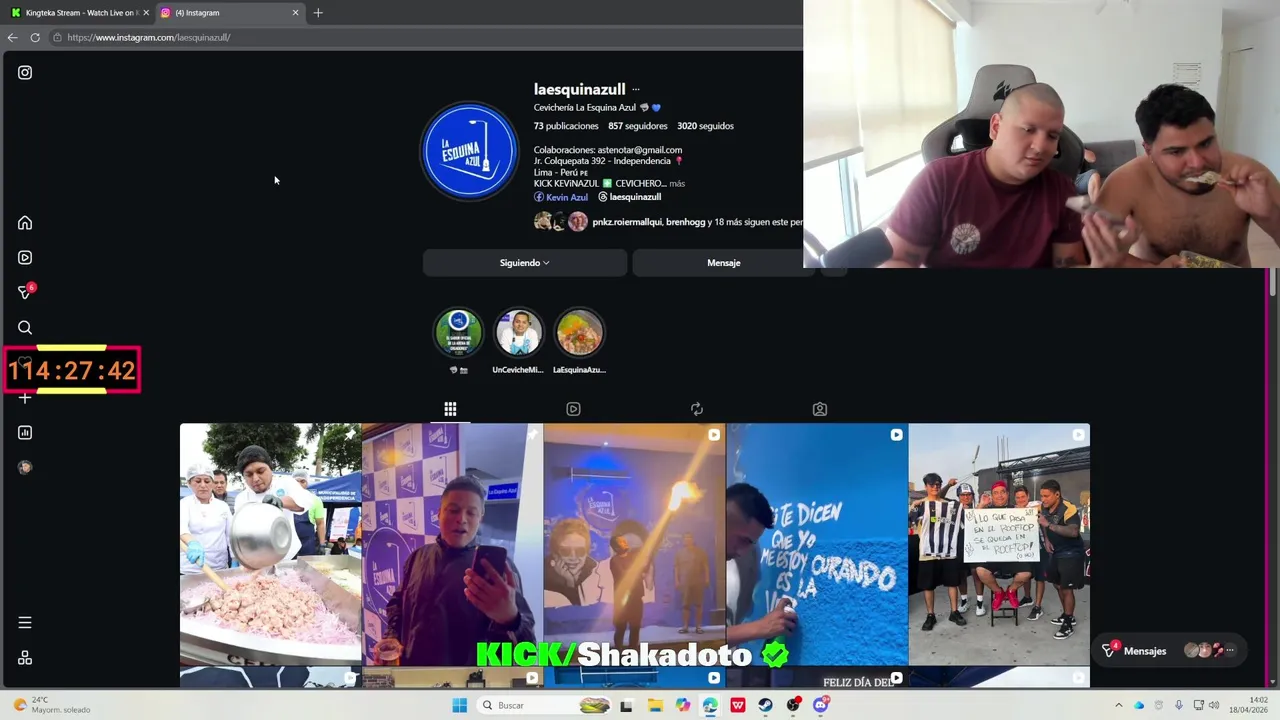Open the 857 seguidores list
The image size is (1280, 720).
coord(637,126)
